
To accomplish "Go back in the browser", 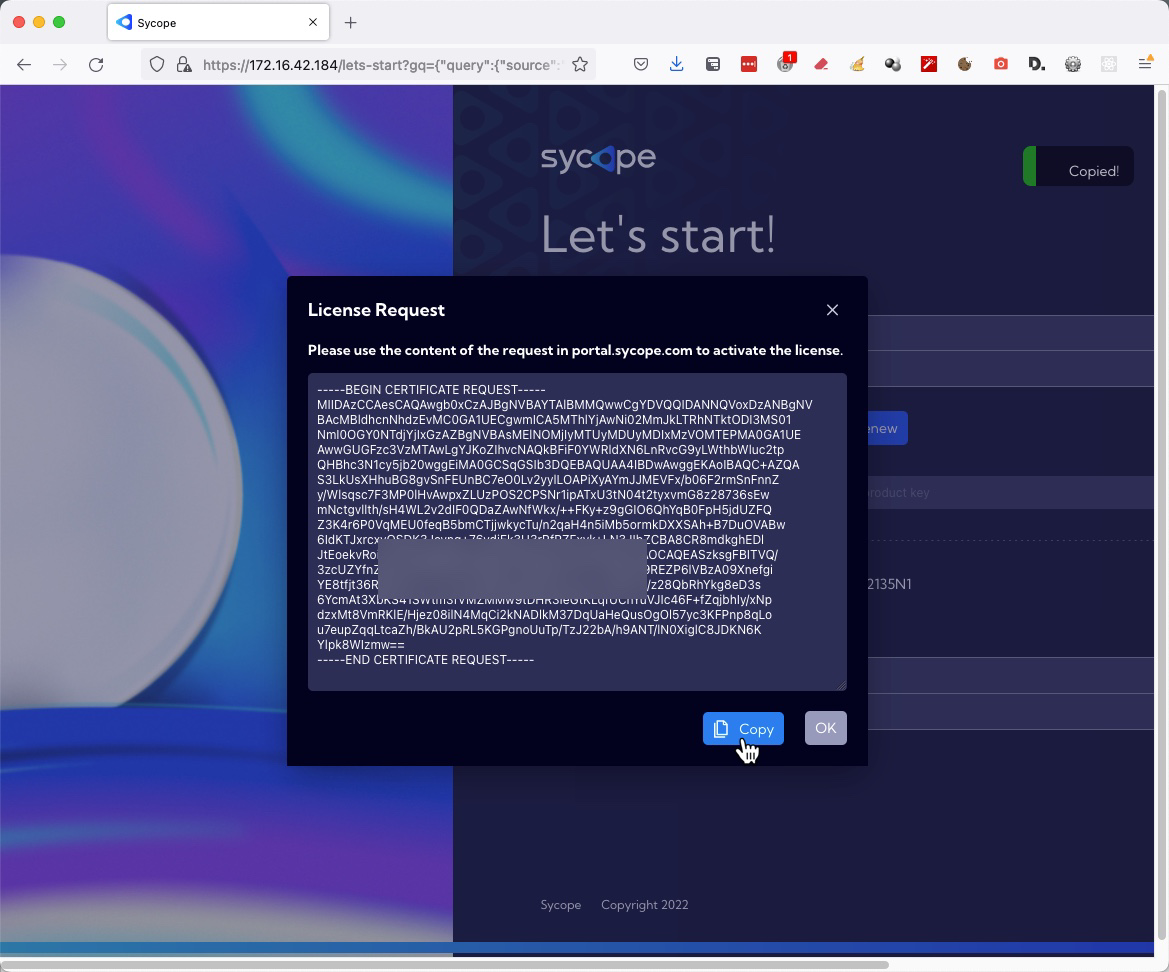I will [24, 65].
